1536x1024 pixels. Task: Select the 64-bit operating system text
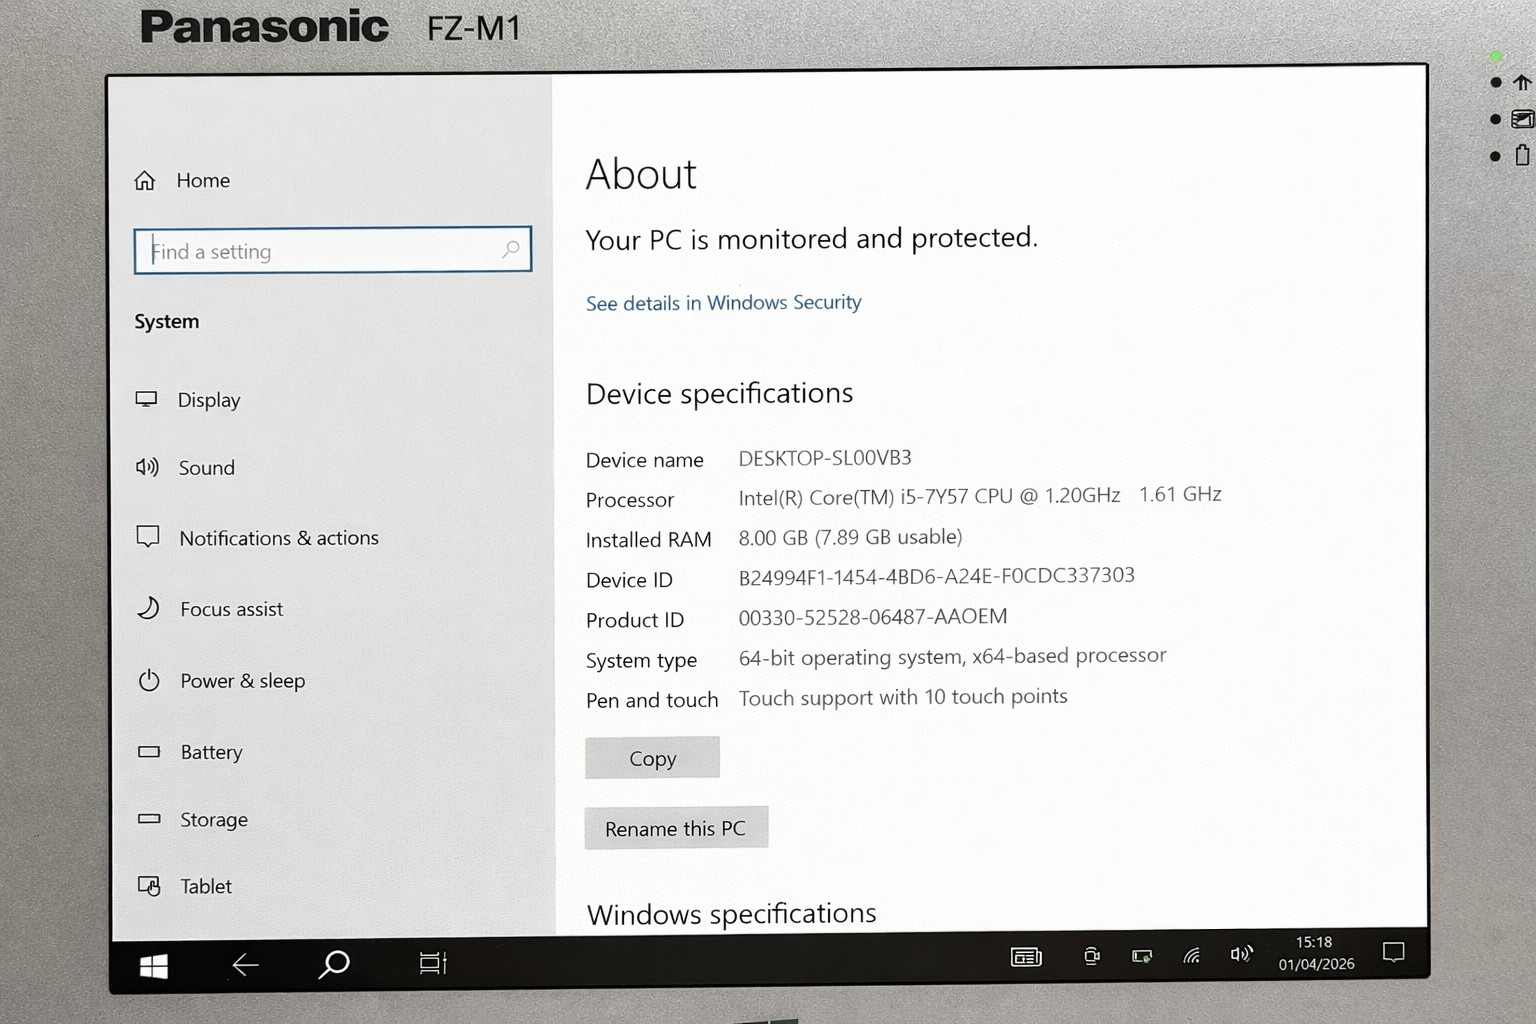pos(850,657)
